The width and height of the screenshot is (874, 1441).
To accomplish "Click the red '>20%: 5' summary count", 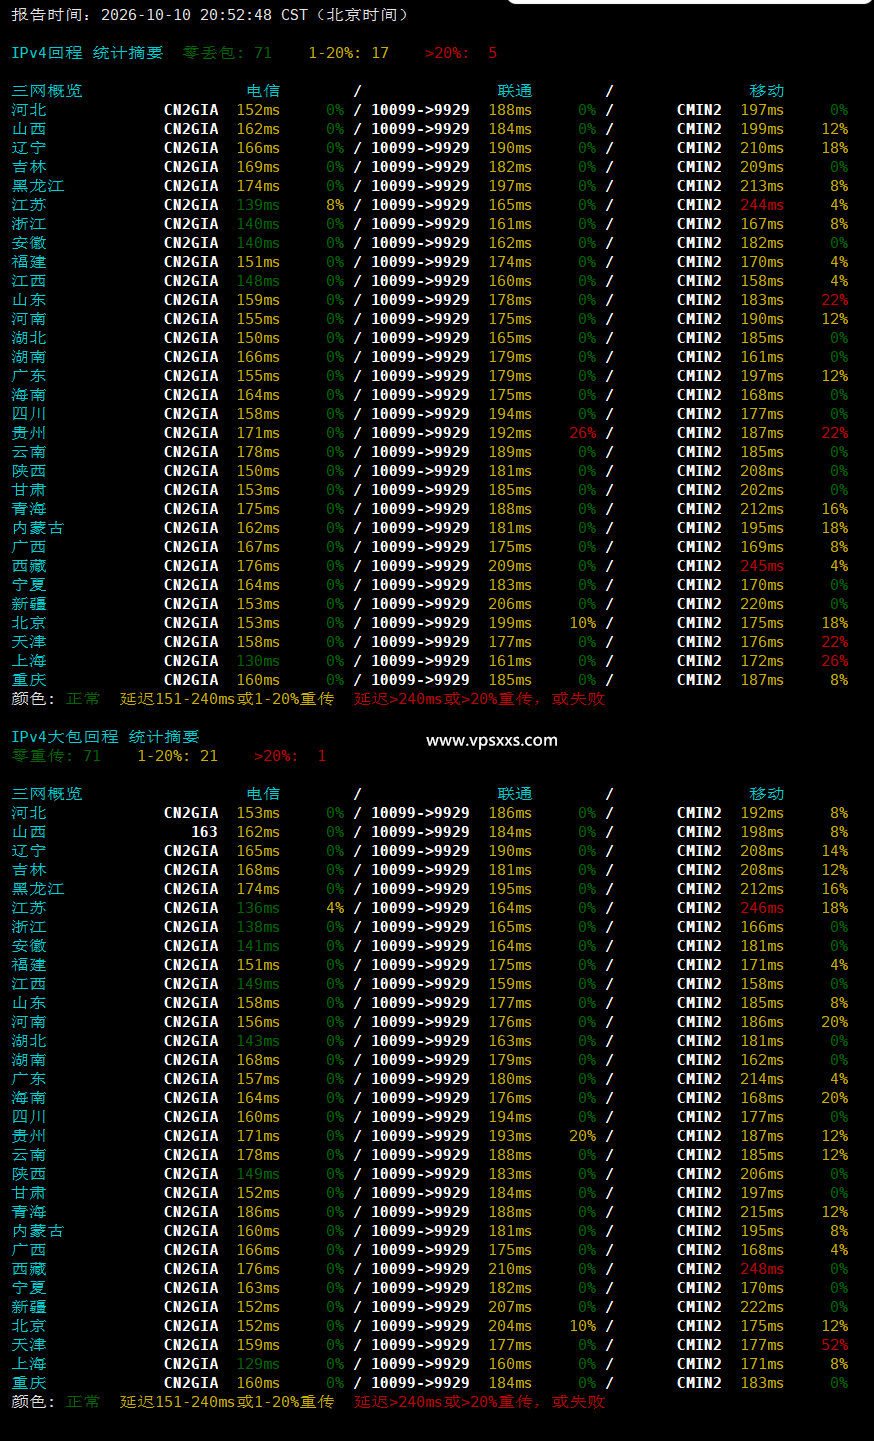I will [460, 53].
